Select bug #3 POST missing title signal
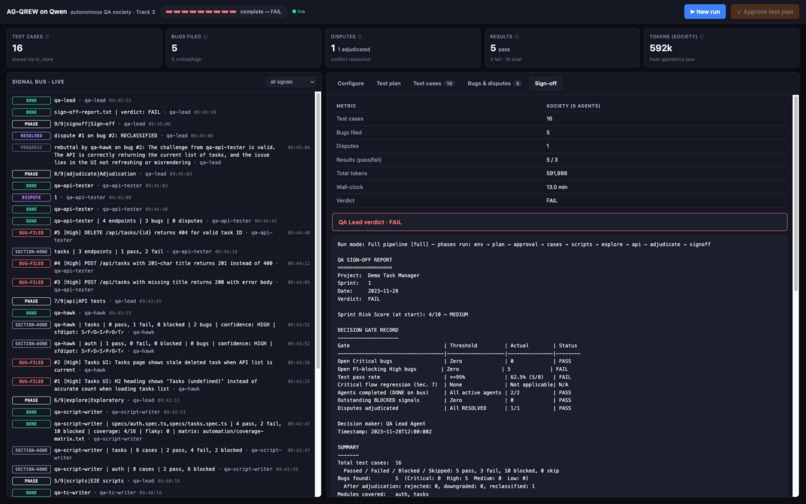806x504 pixels. (x=163, y=286)
